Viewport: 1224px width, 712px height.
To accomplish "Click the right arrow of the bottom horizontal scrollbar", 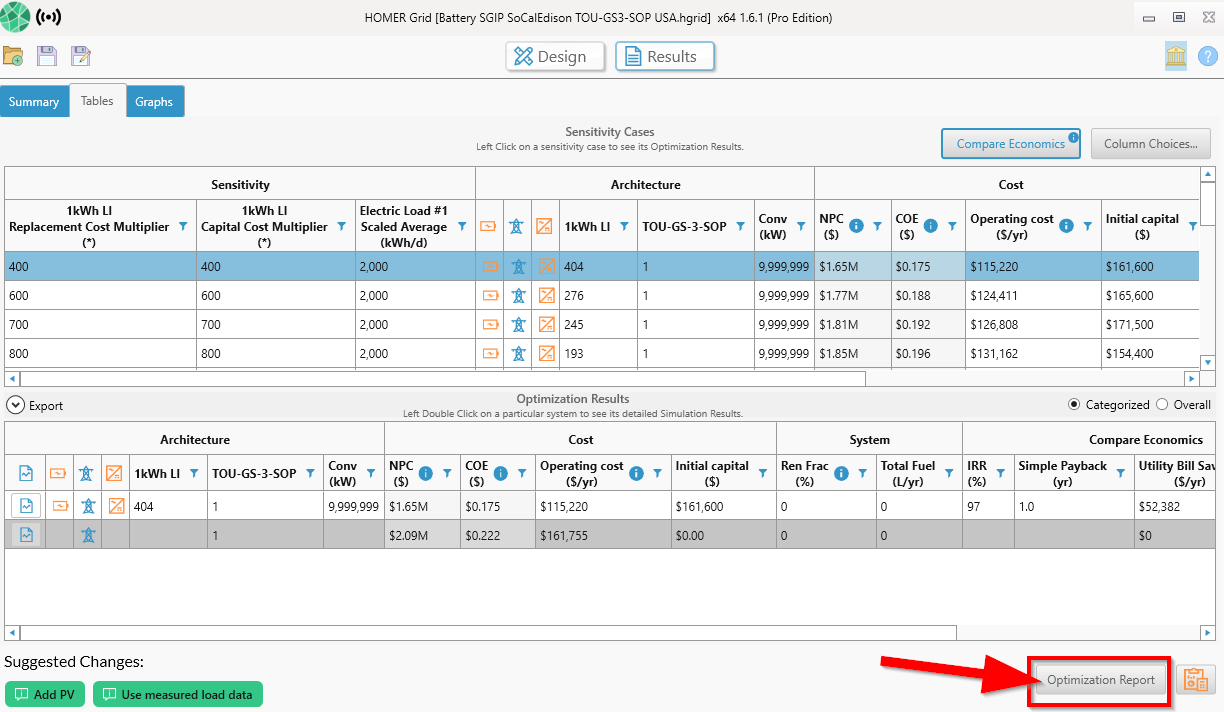I will pos(1205,632).
